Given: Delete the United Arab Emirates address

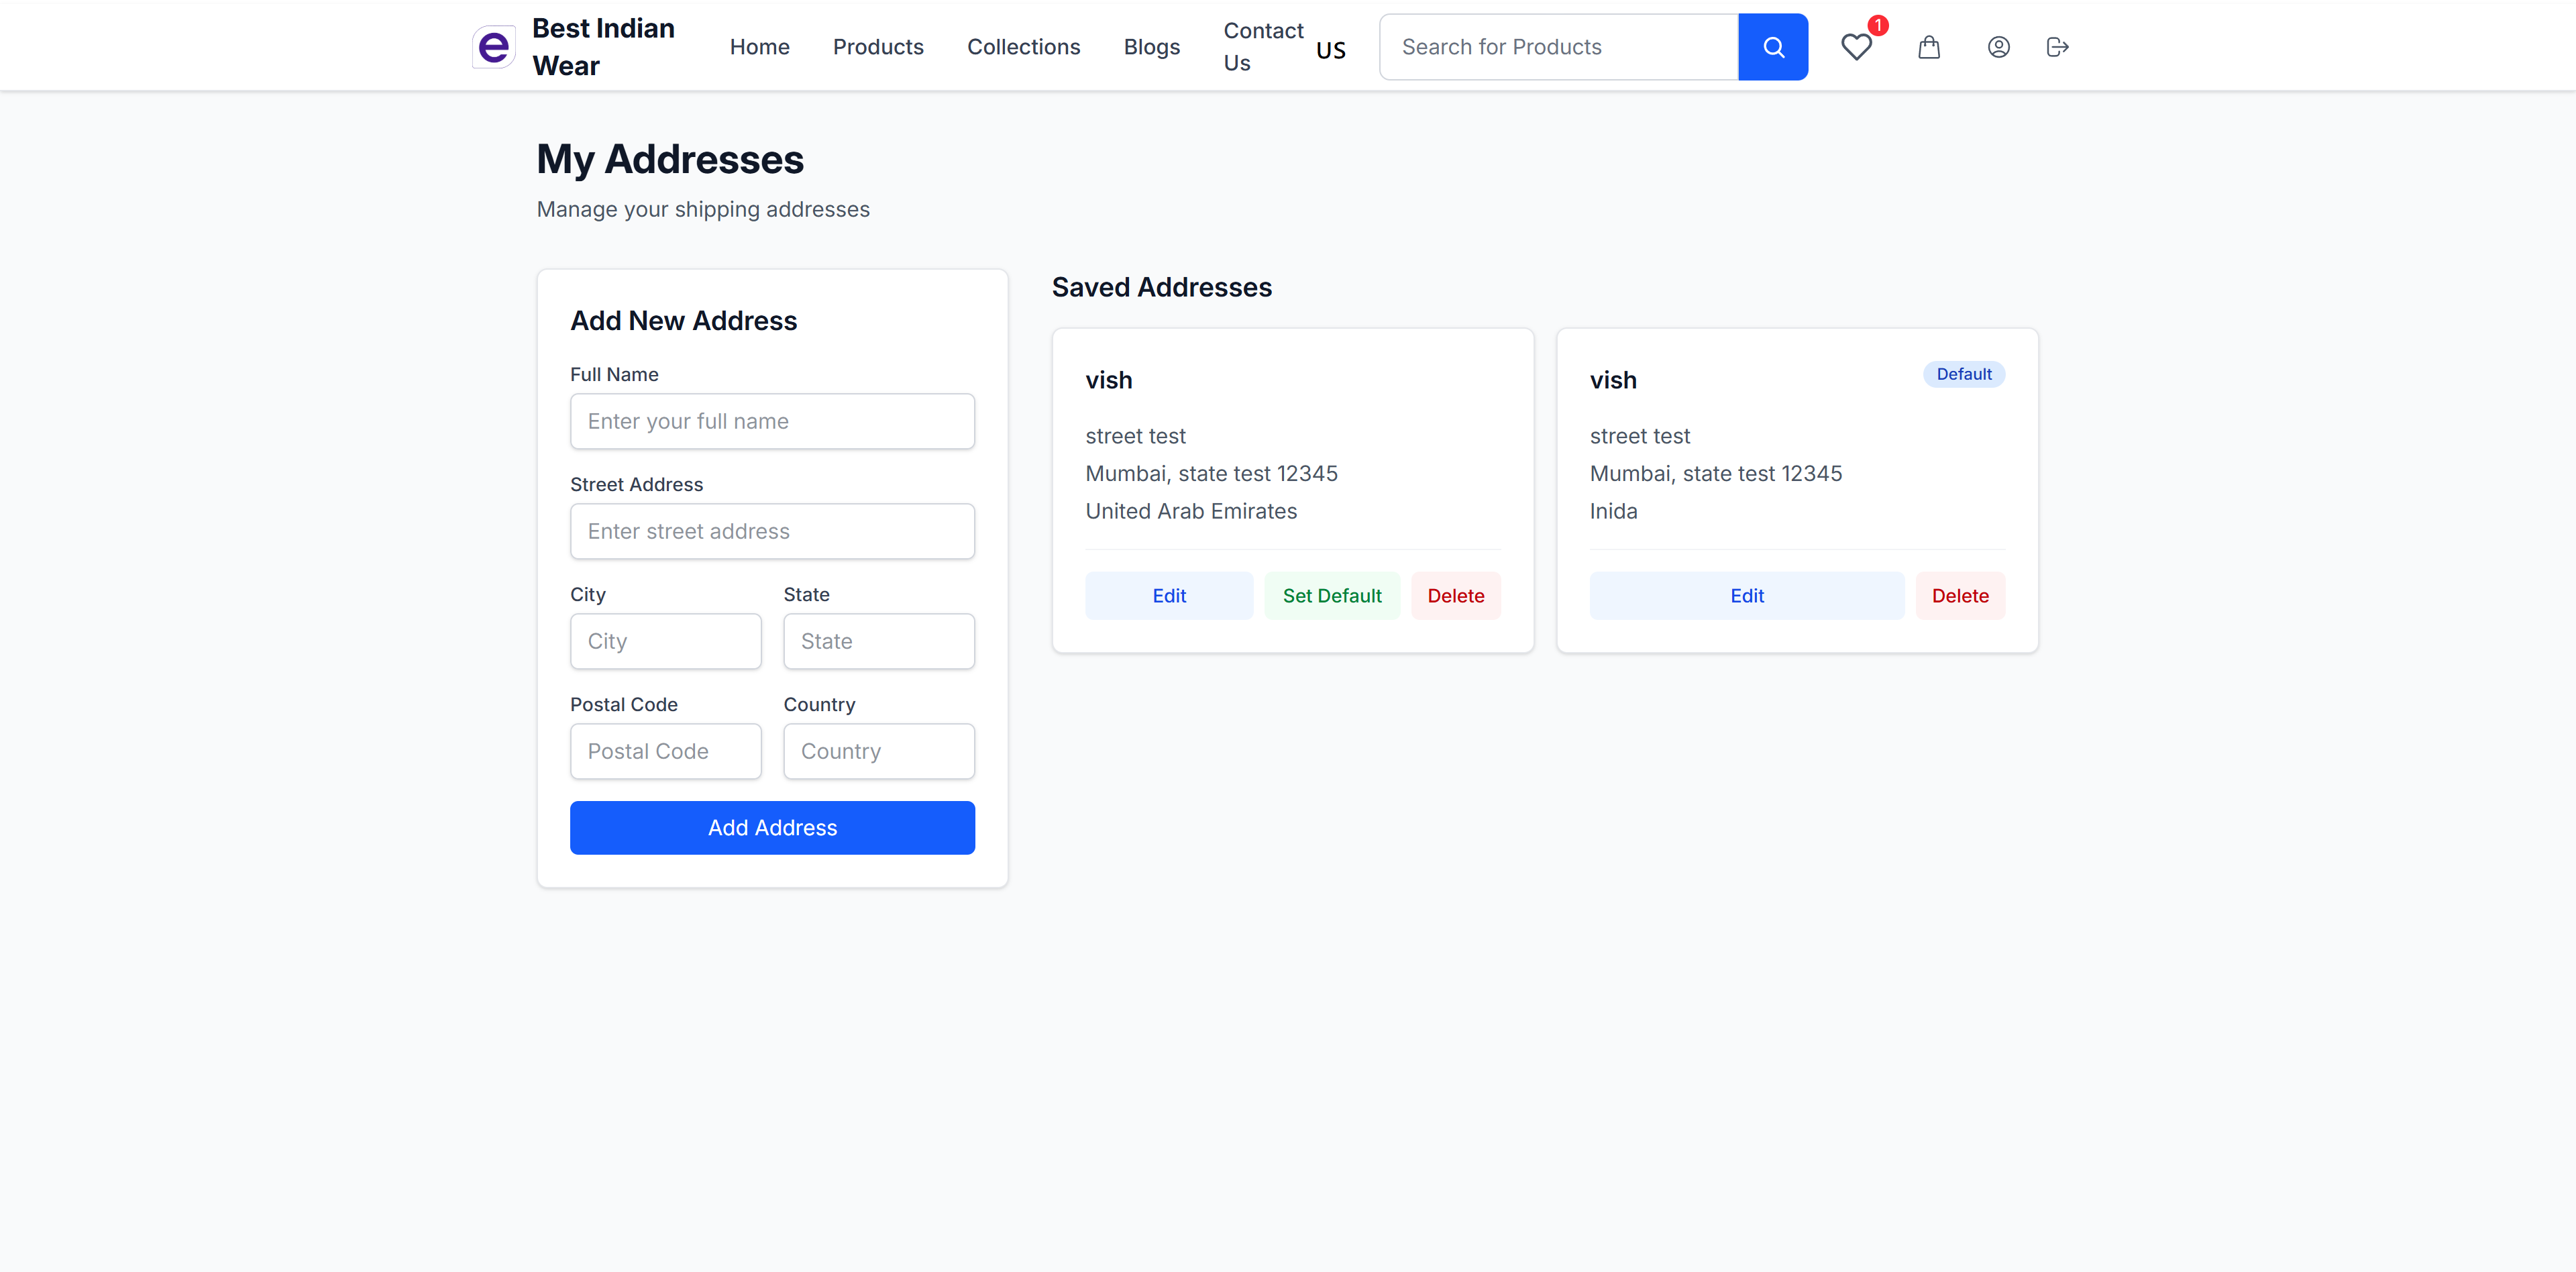Looking at the screenshot, I should [1456, 595].
